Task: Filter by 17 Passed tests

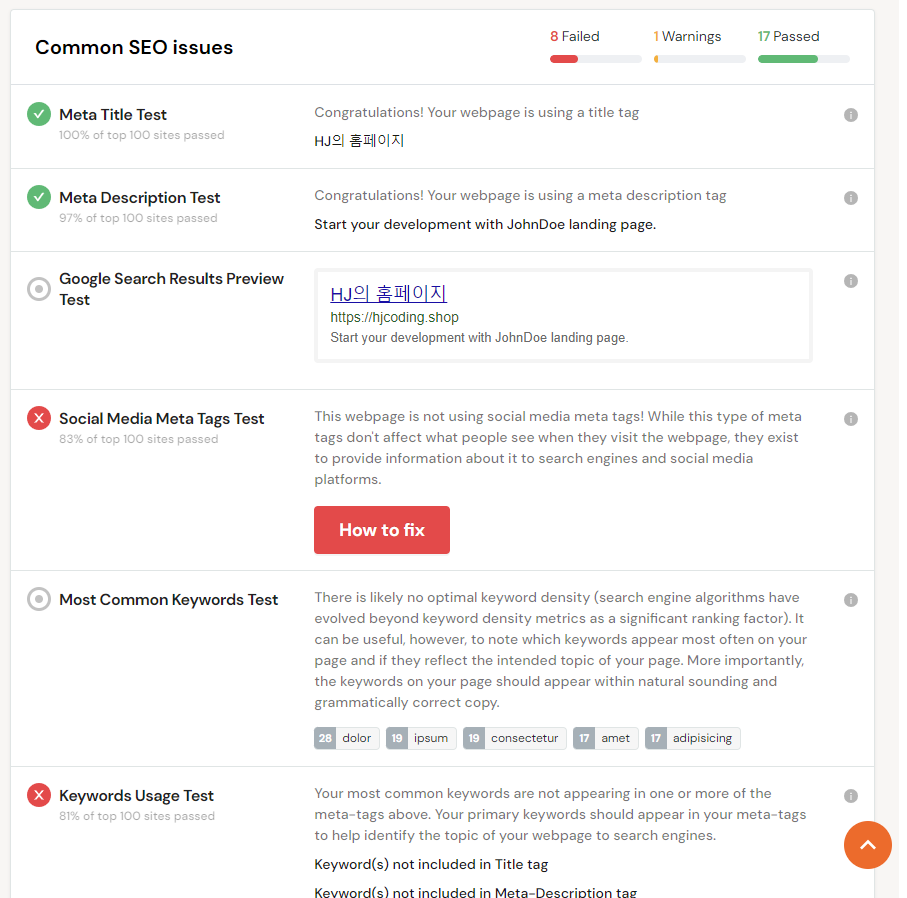Action: (x=788, y=36)
